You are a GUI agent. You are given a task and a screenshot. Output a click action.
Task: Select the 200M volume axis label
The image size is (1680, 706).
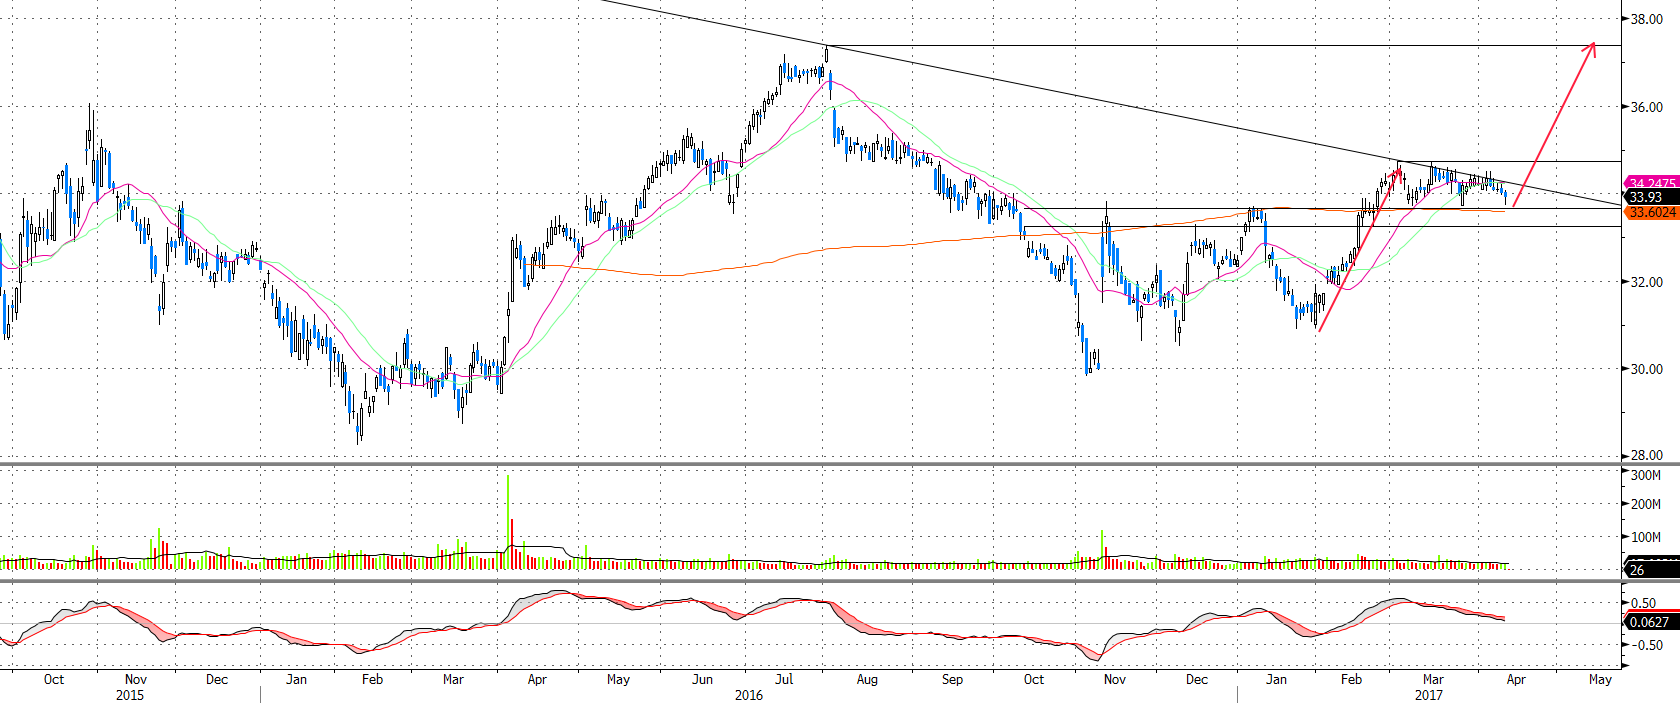(x=1646, y=504)
